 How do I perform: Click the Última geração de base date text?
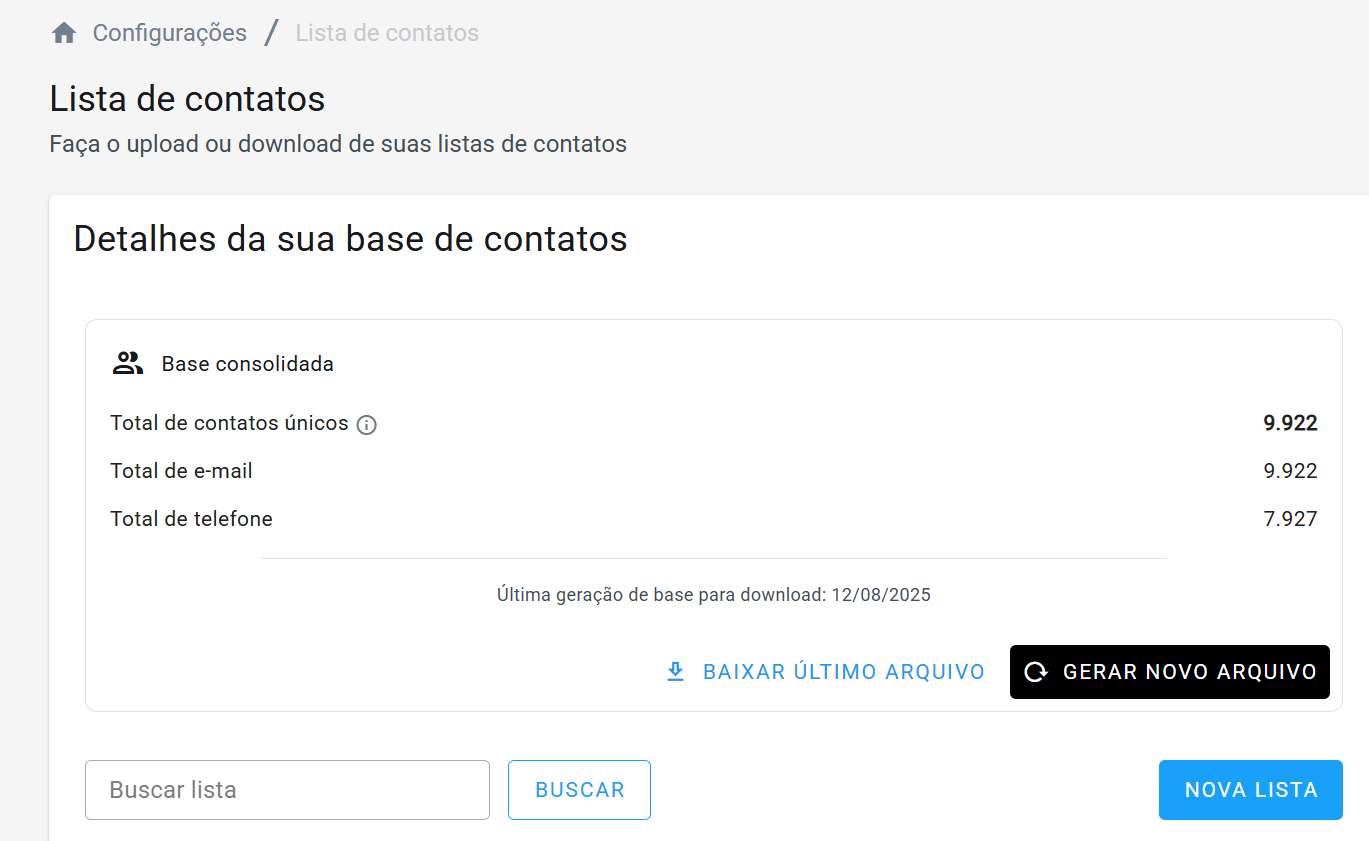[714, 595]
